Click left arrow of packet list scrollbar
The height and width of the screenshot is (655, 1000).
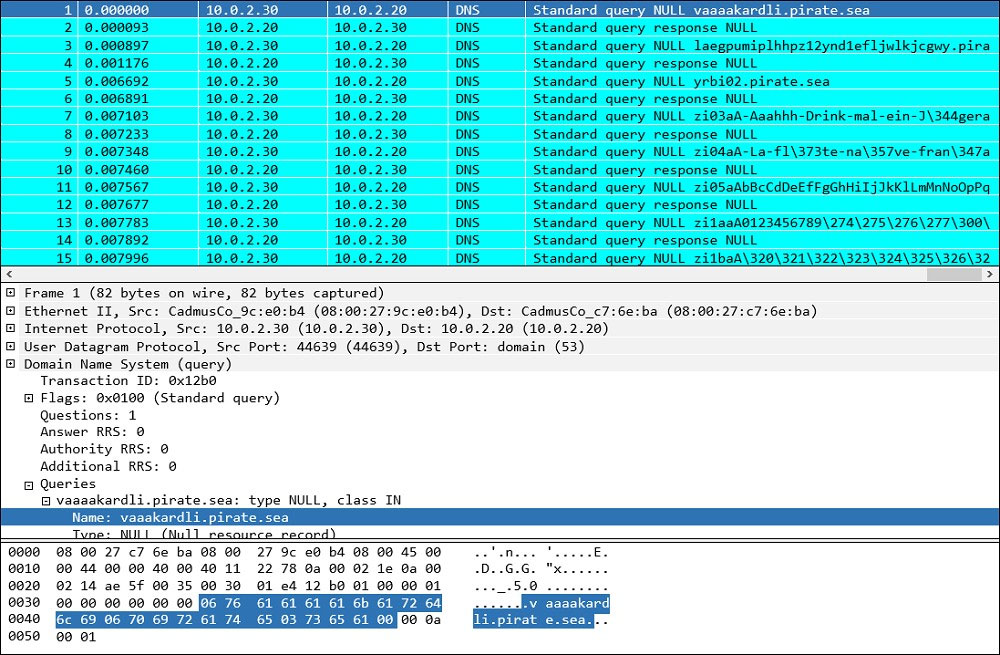tap(8, 274)
